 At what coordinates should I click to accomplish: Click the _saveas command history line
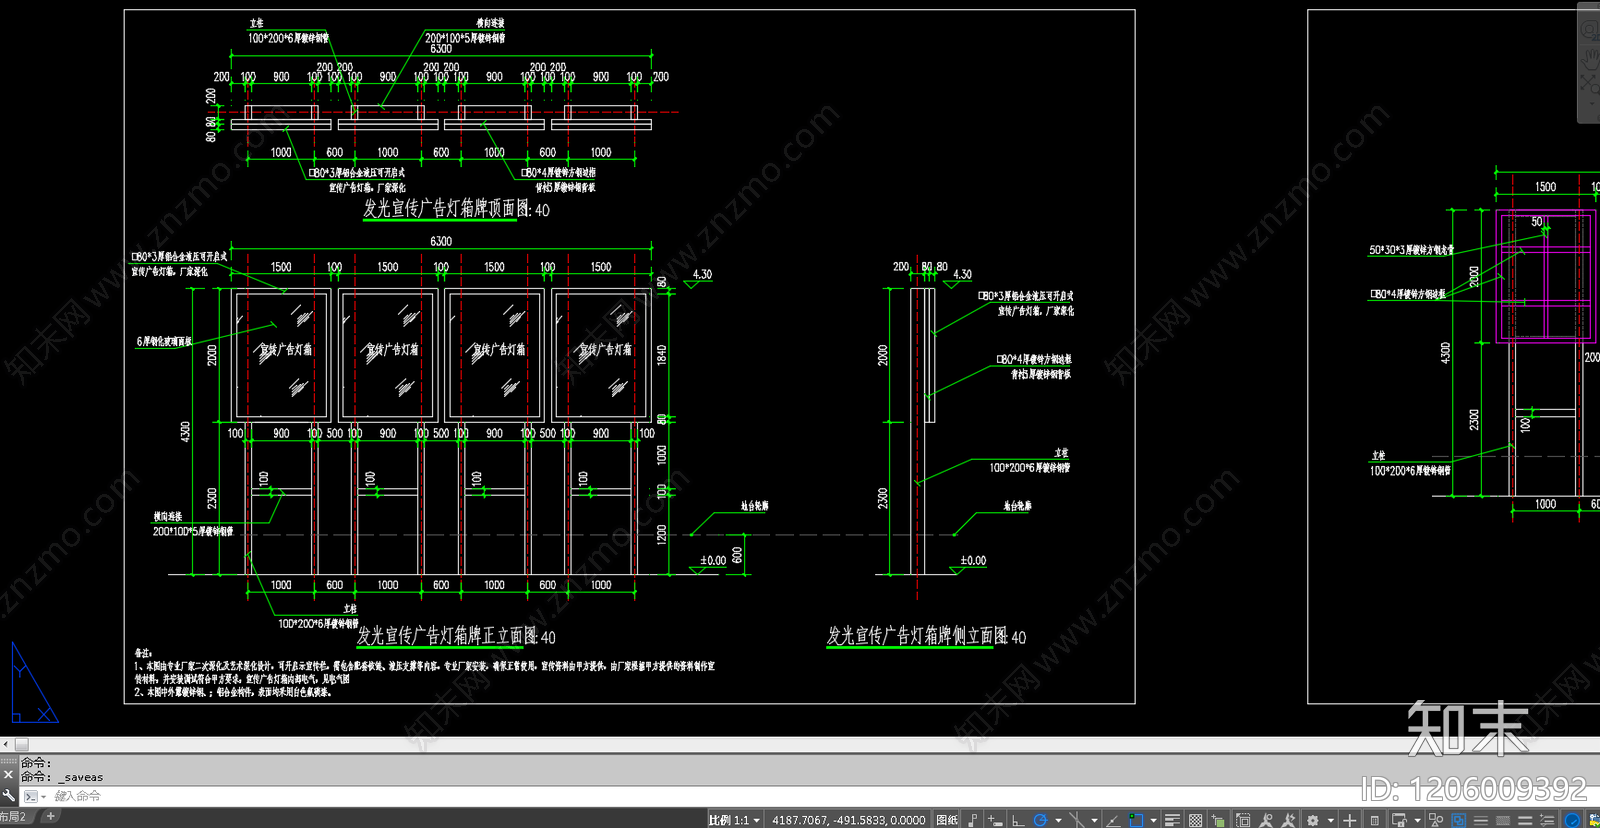[62, 777]
